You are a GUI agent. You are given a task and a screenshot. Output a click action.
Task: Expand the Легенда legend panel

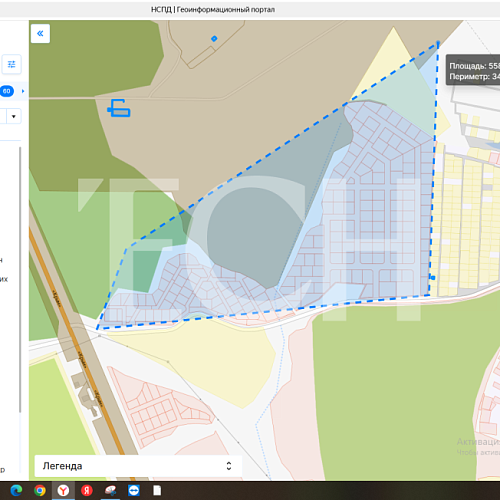[x=138, y=466]
